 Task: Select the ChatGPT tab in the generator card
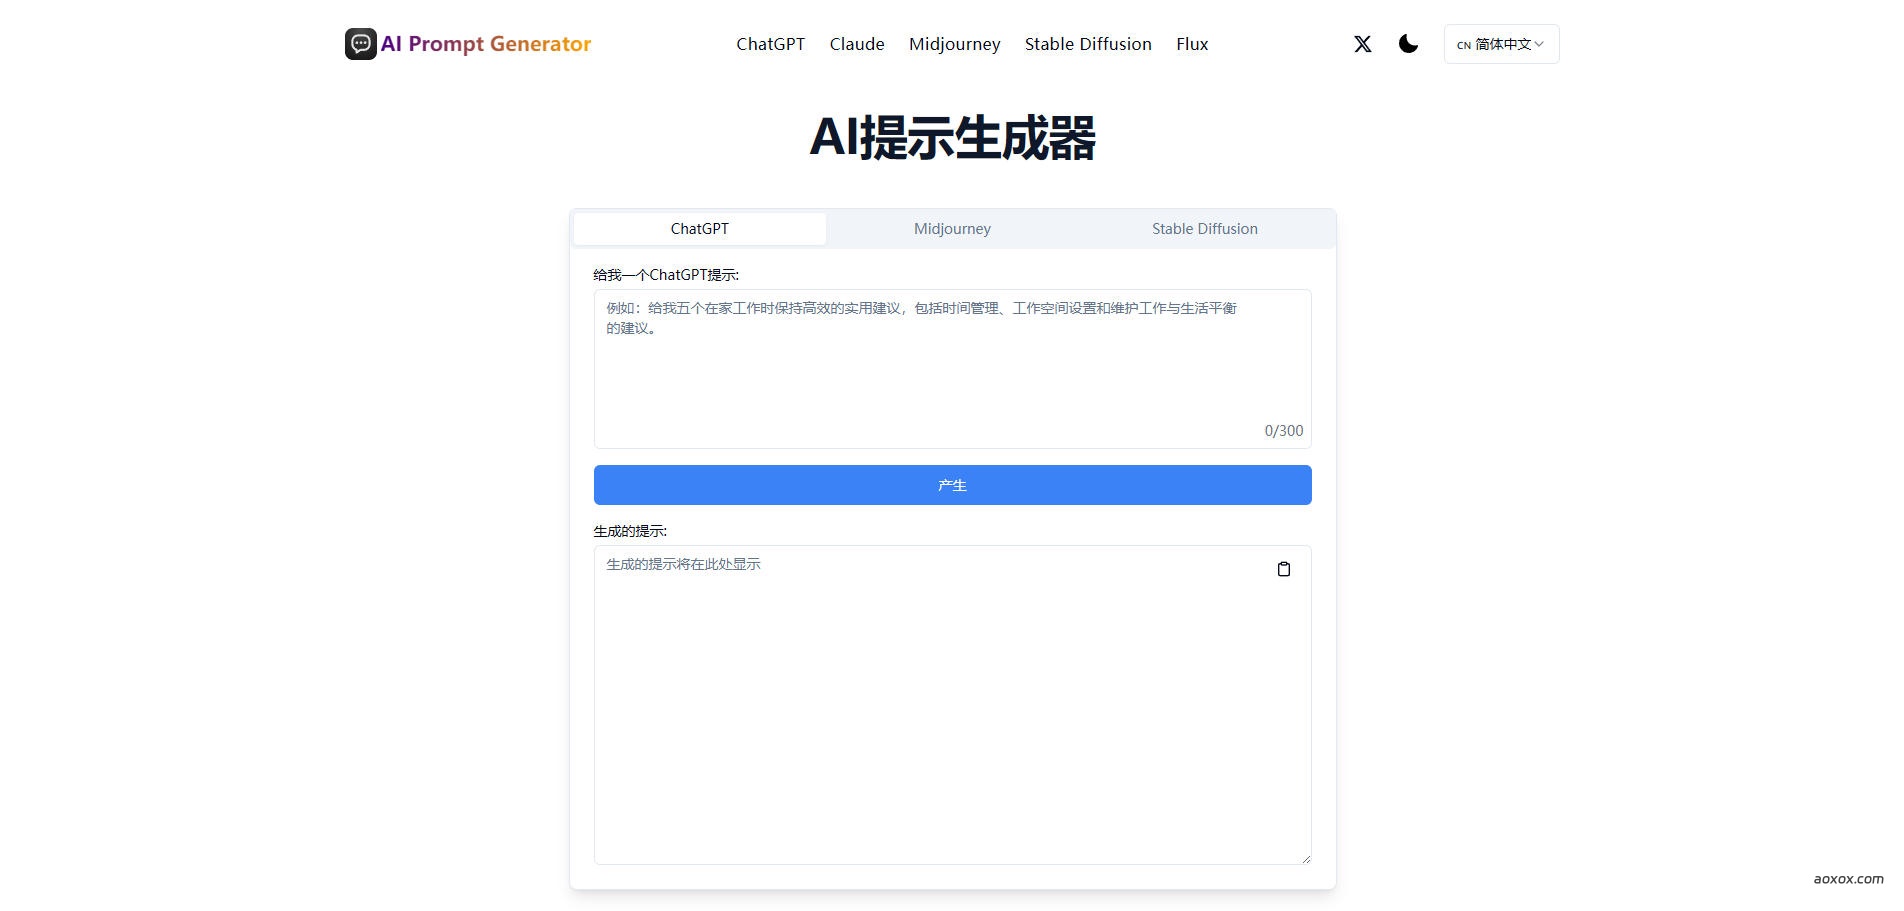(x=700, y=229)
